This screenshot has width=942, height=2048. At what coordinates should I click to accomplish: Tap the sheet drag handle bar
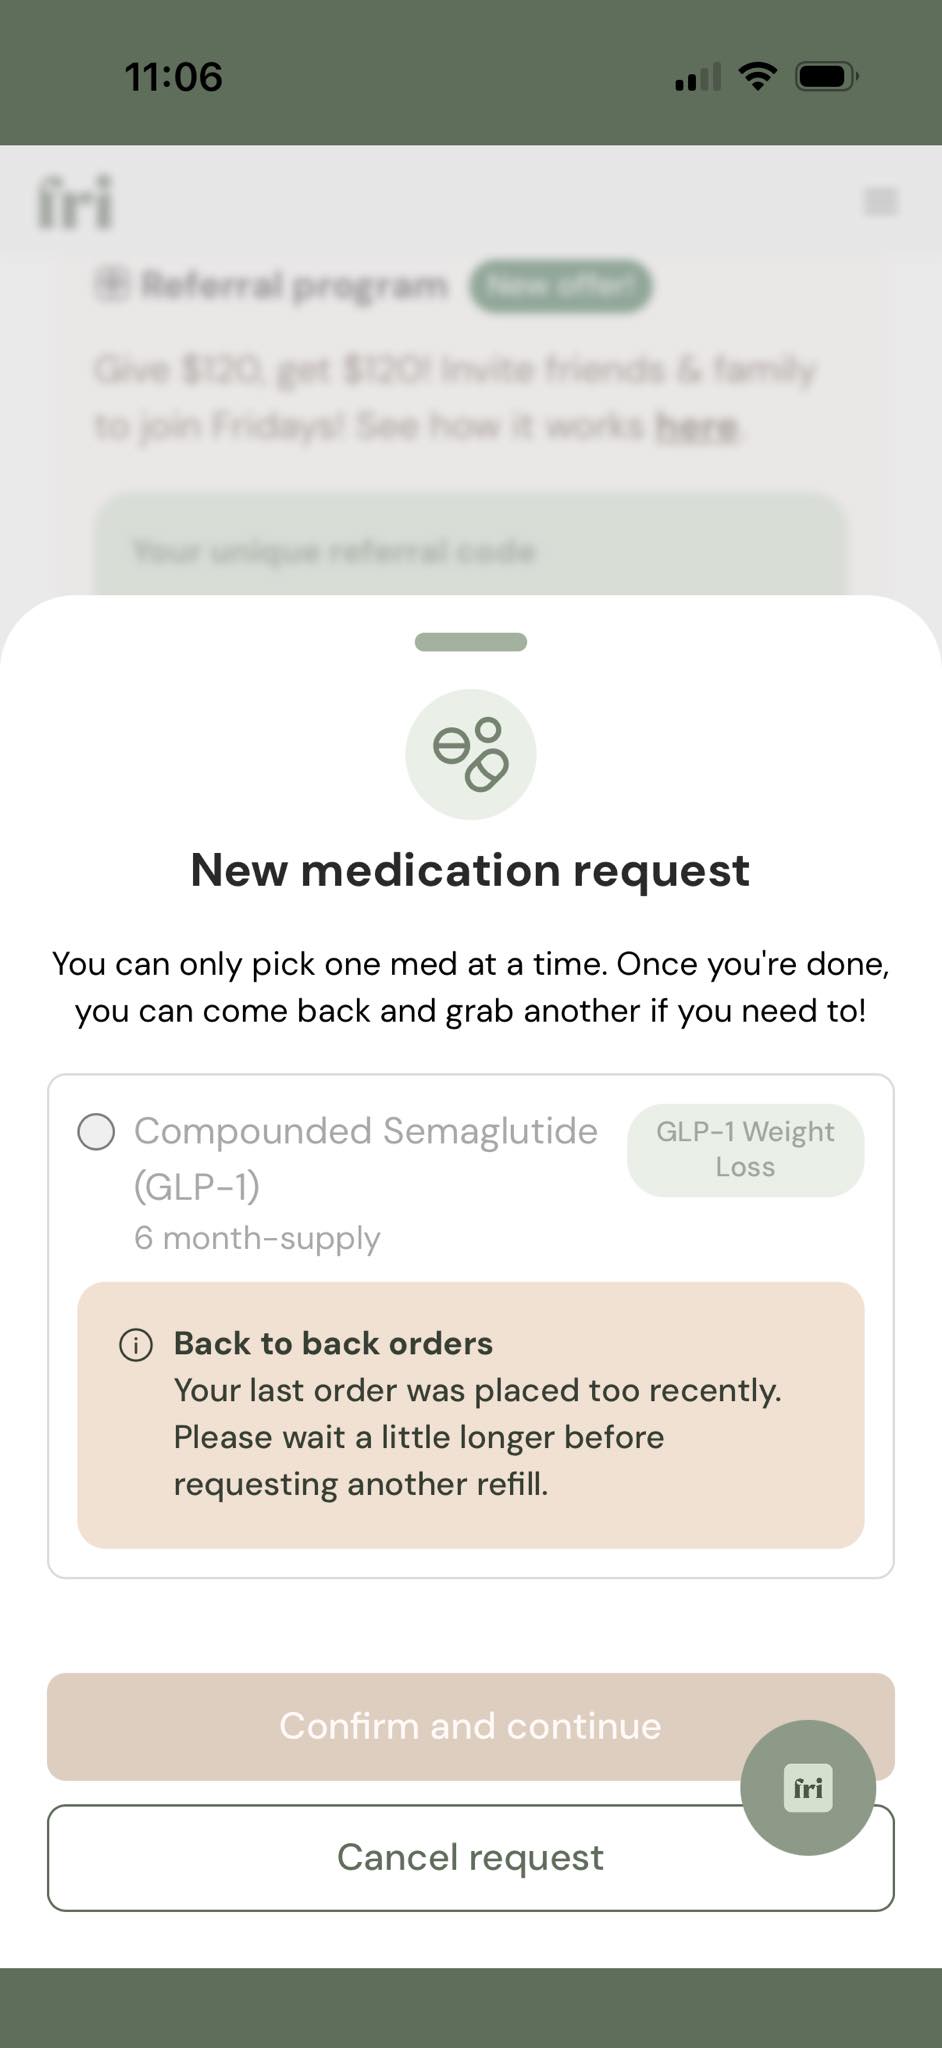pos(470,642)
